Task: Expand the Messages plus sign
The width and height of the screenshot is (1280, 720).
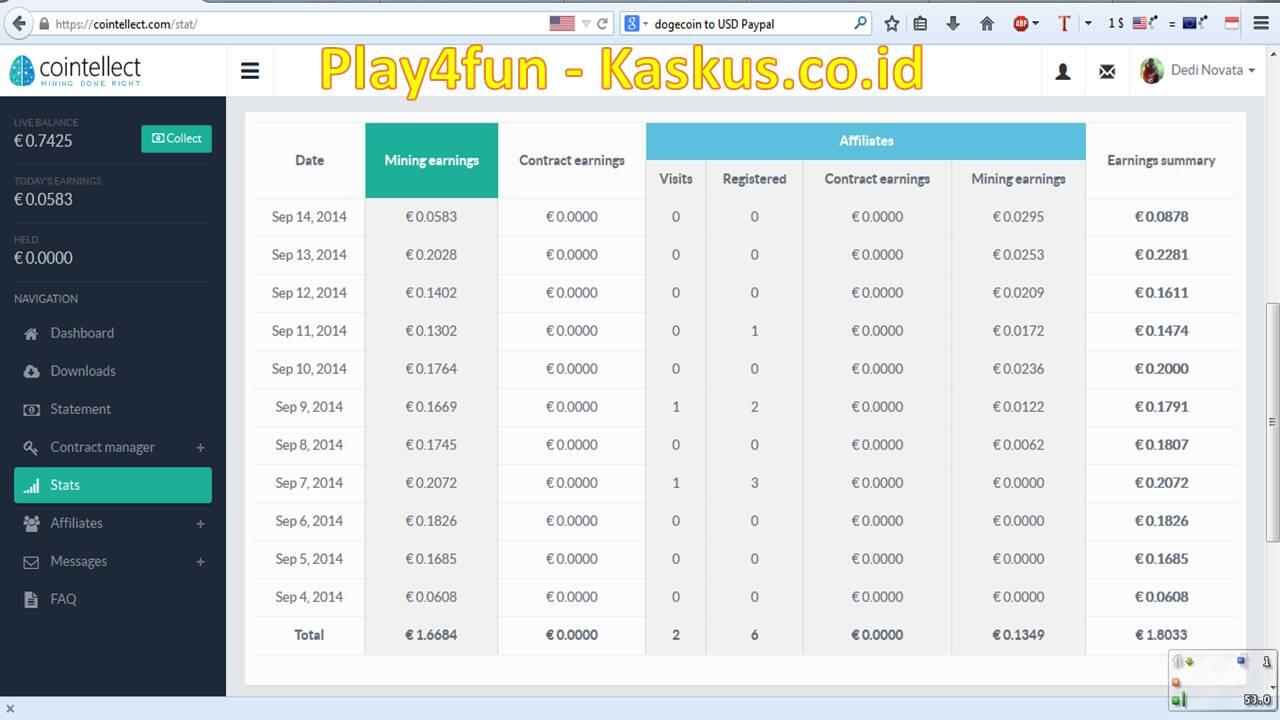Action: coord(200,561)
